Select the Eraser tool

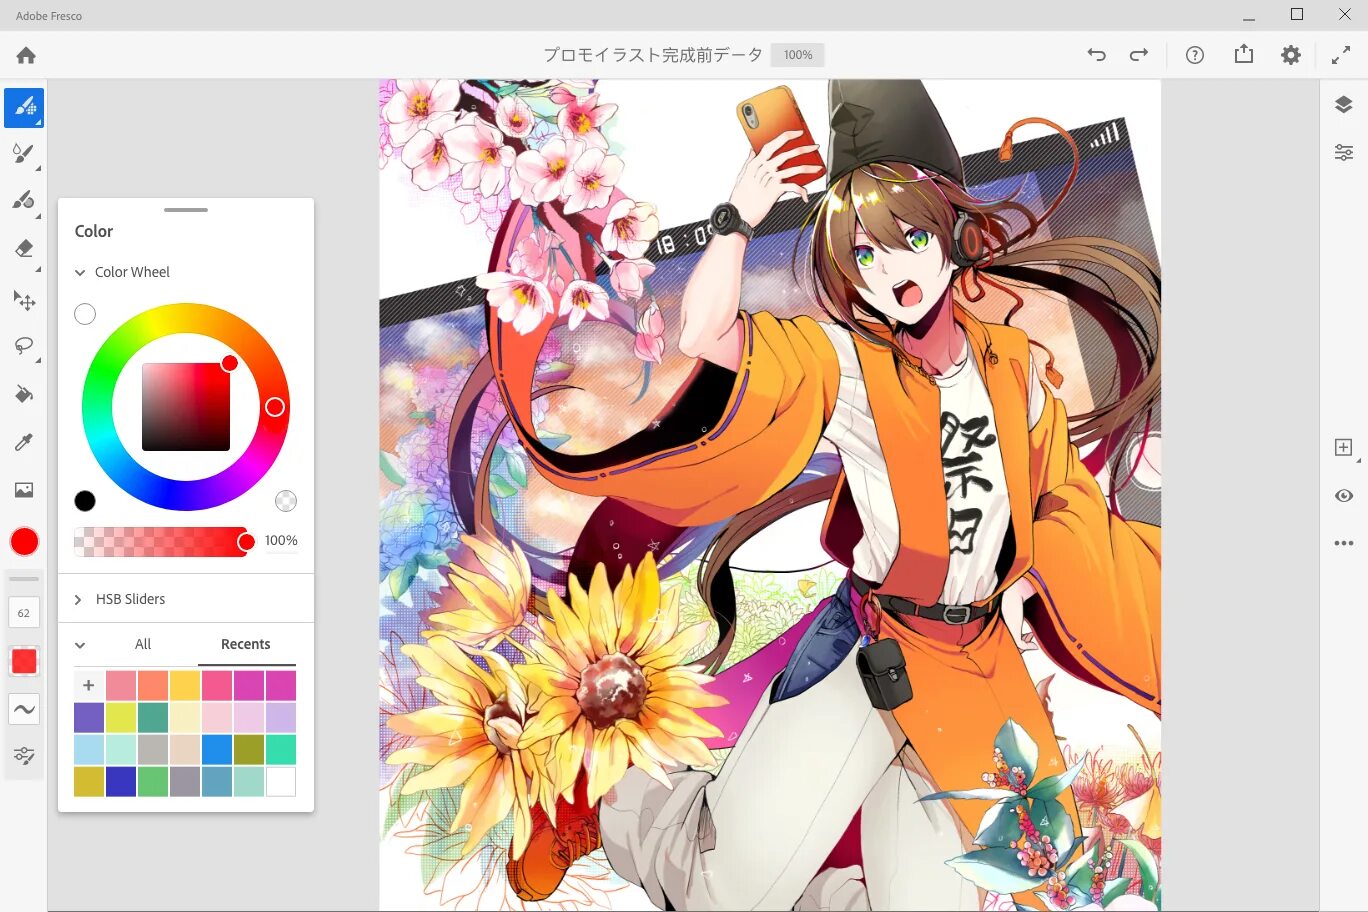tap(24, 249)
